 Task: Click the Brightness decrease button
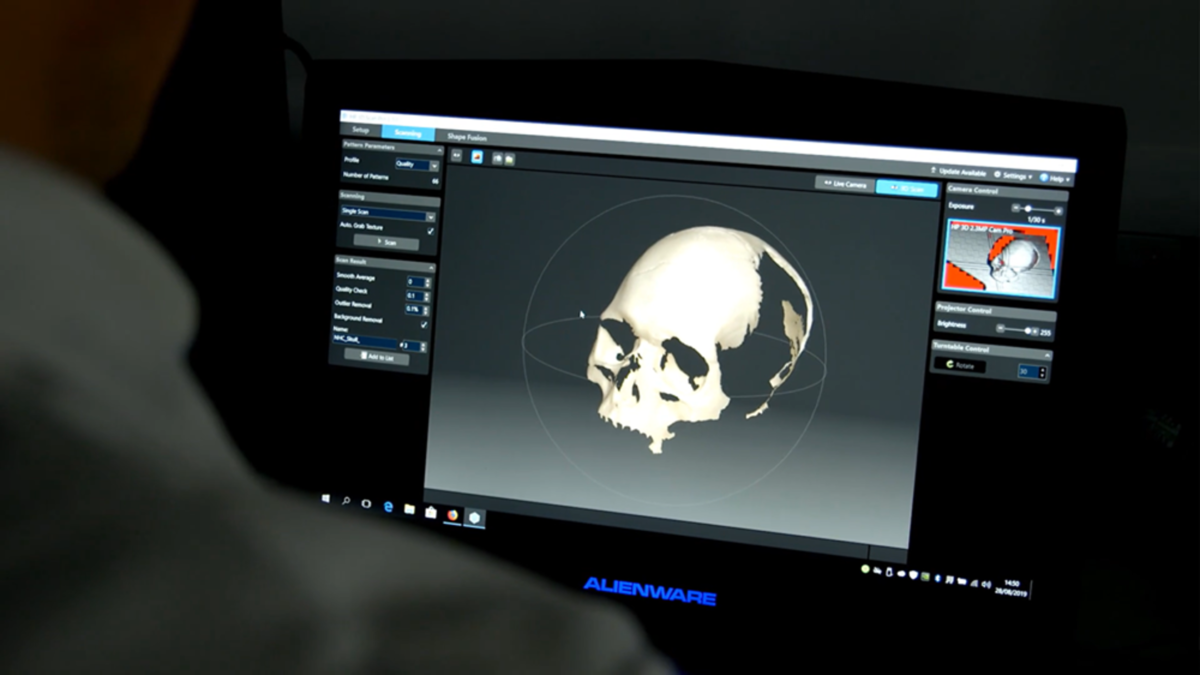click(x=998, y=328)
